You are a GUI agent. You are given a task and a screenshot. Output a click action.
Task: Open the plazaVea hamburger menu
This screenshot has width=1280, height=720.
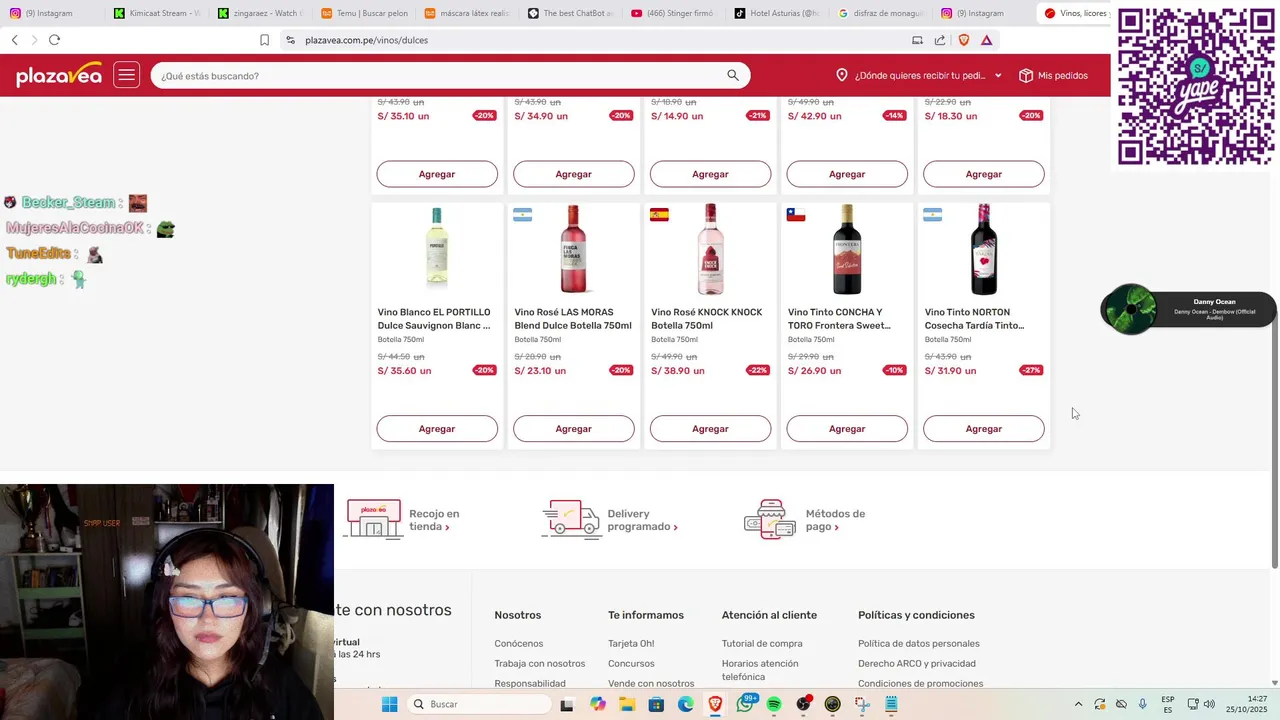(126, 75)
